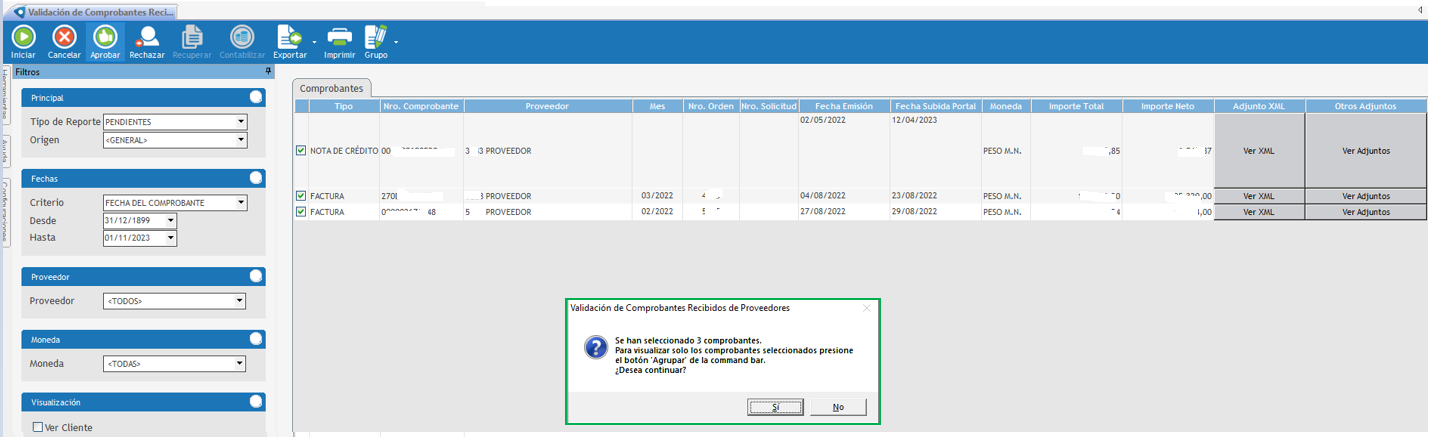Screen dimensions: 1429x437
Task: Pin the Filtros panel with pushpin icon
Action: click(268, 72)
